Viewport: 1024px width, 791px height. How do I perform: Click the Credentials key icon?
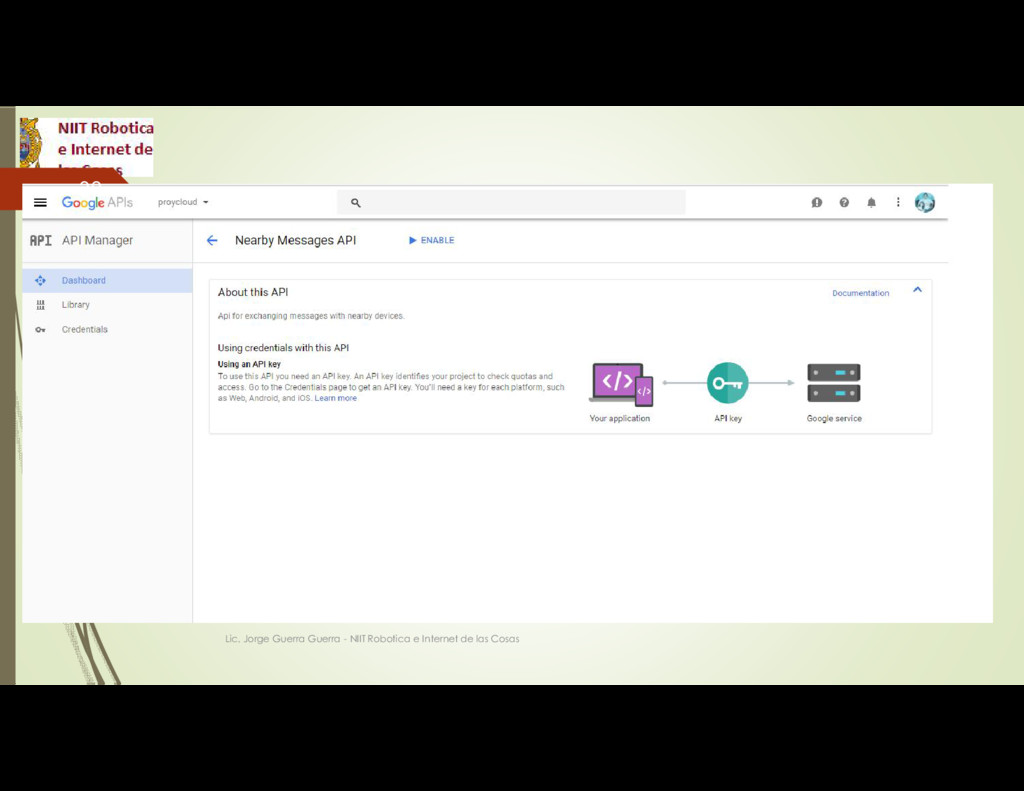click(x=40, y=330)
